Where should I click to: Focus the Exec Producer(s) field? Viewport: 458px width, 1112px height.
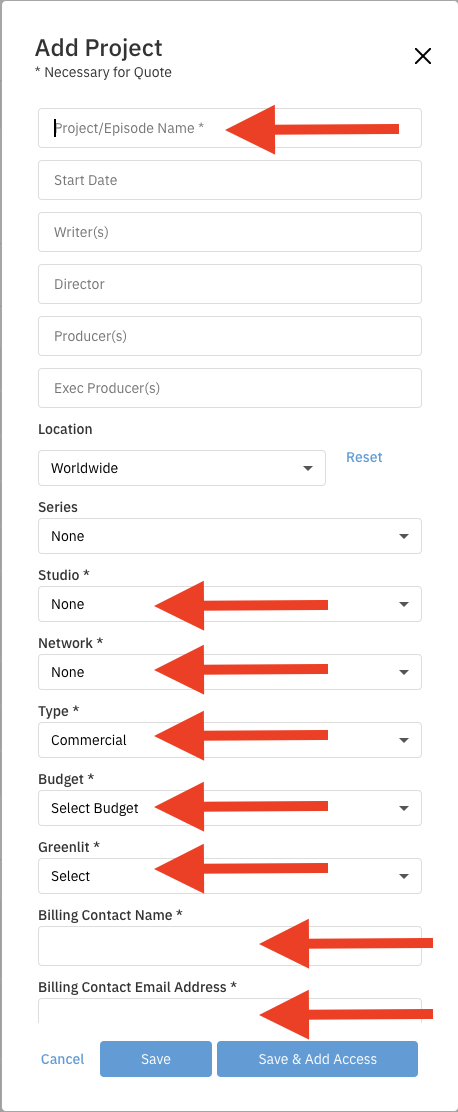[230, 388]
